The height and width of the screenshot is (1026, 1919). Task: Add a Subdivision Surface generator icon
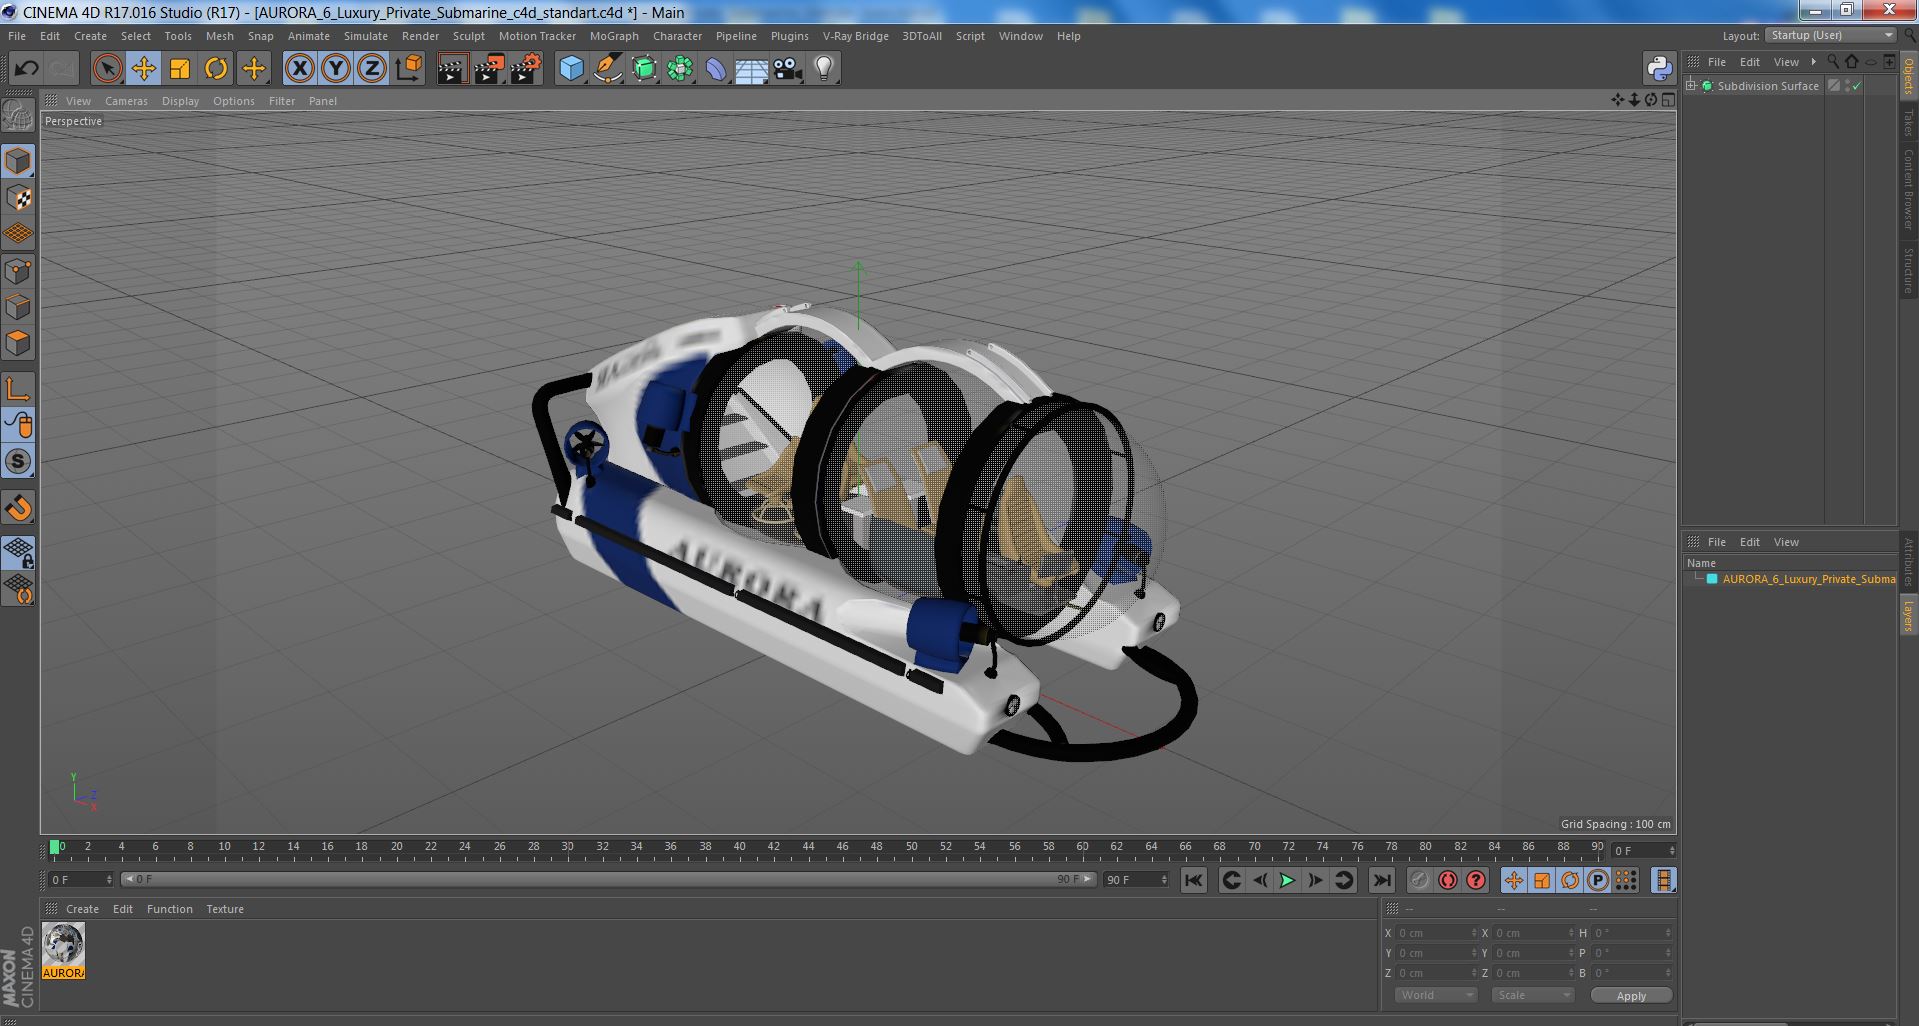[644, 68]
